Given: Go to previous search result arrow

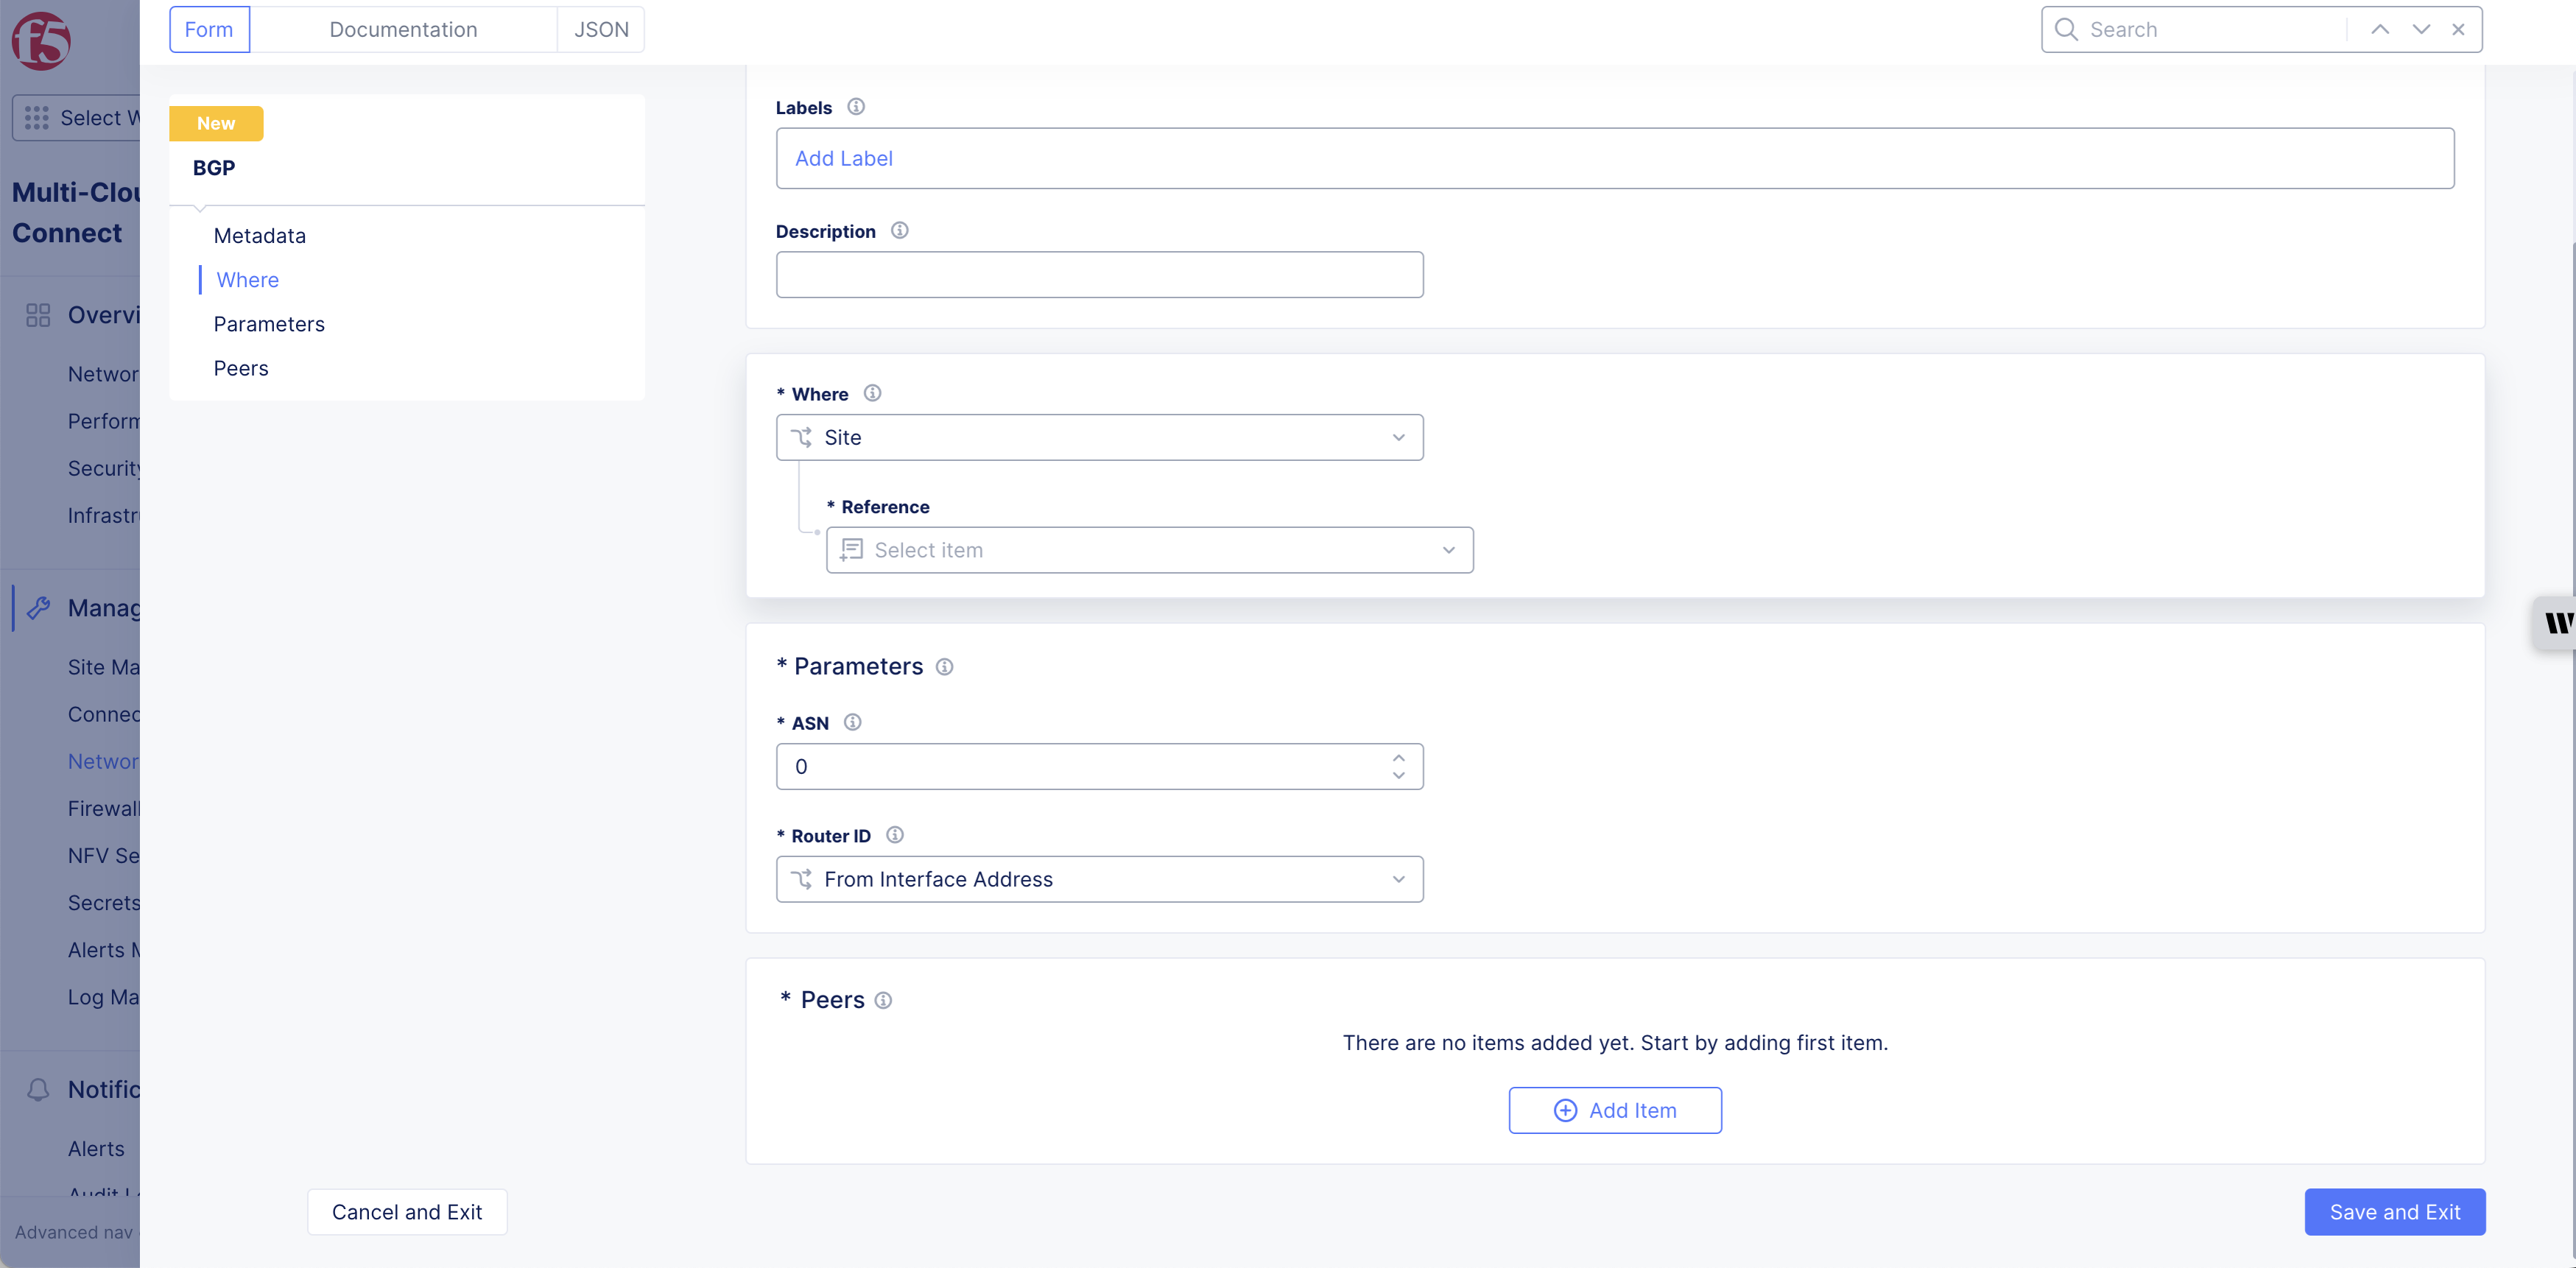Looking at the screenshot, I should pos(2380,29).
